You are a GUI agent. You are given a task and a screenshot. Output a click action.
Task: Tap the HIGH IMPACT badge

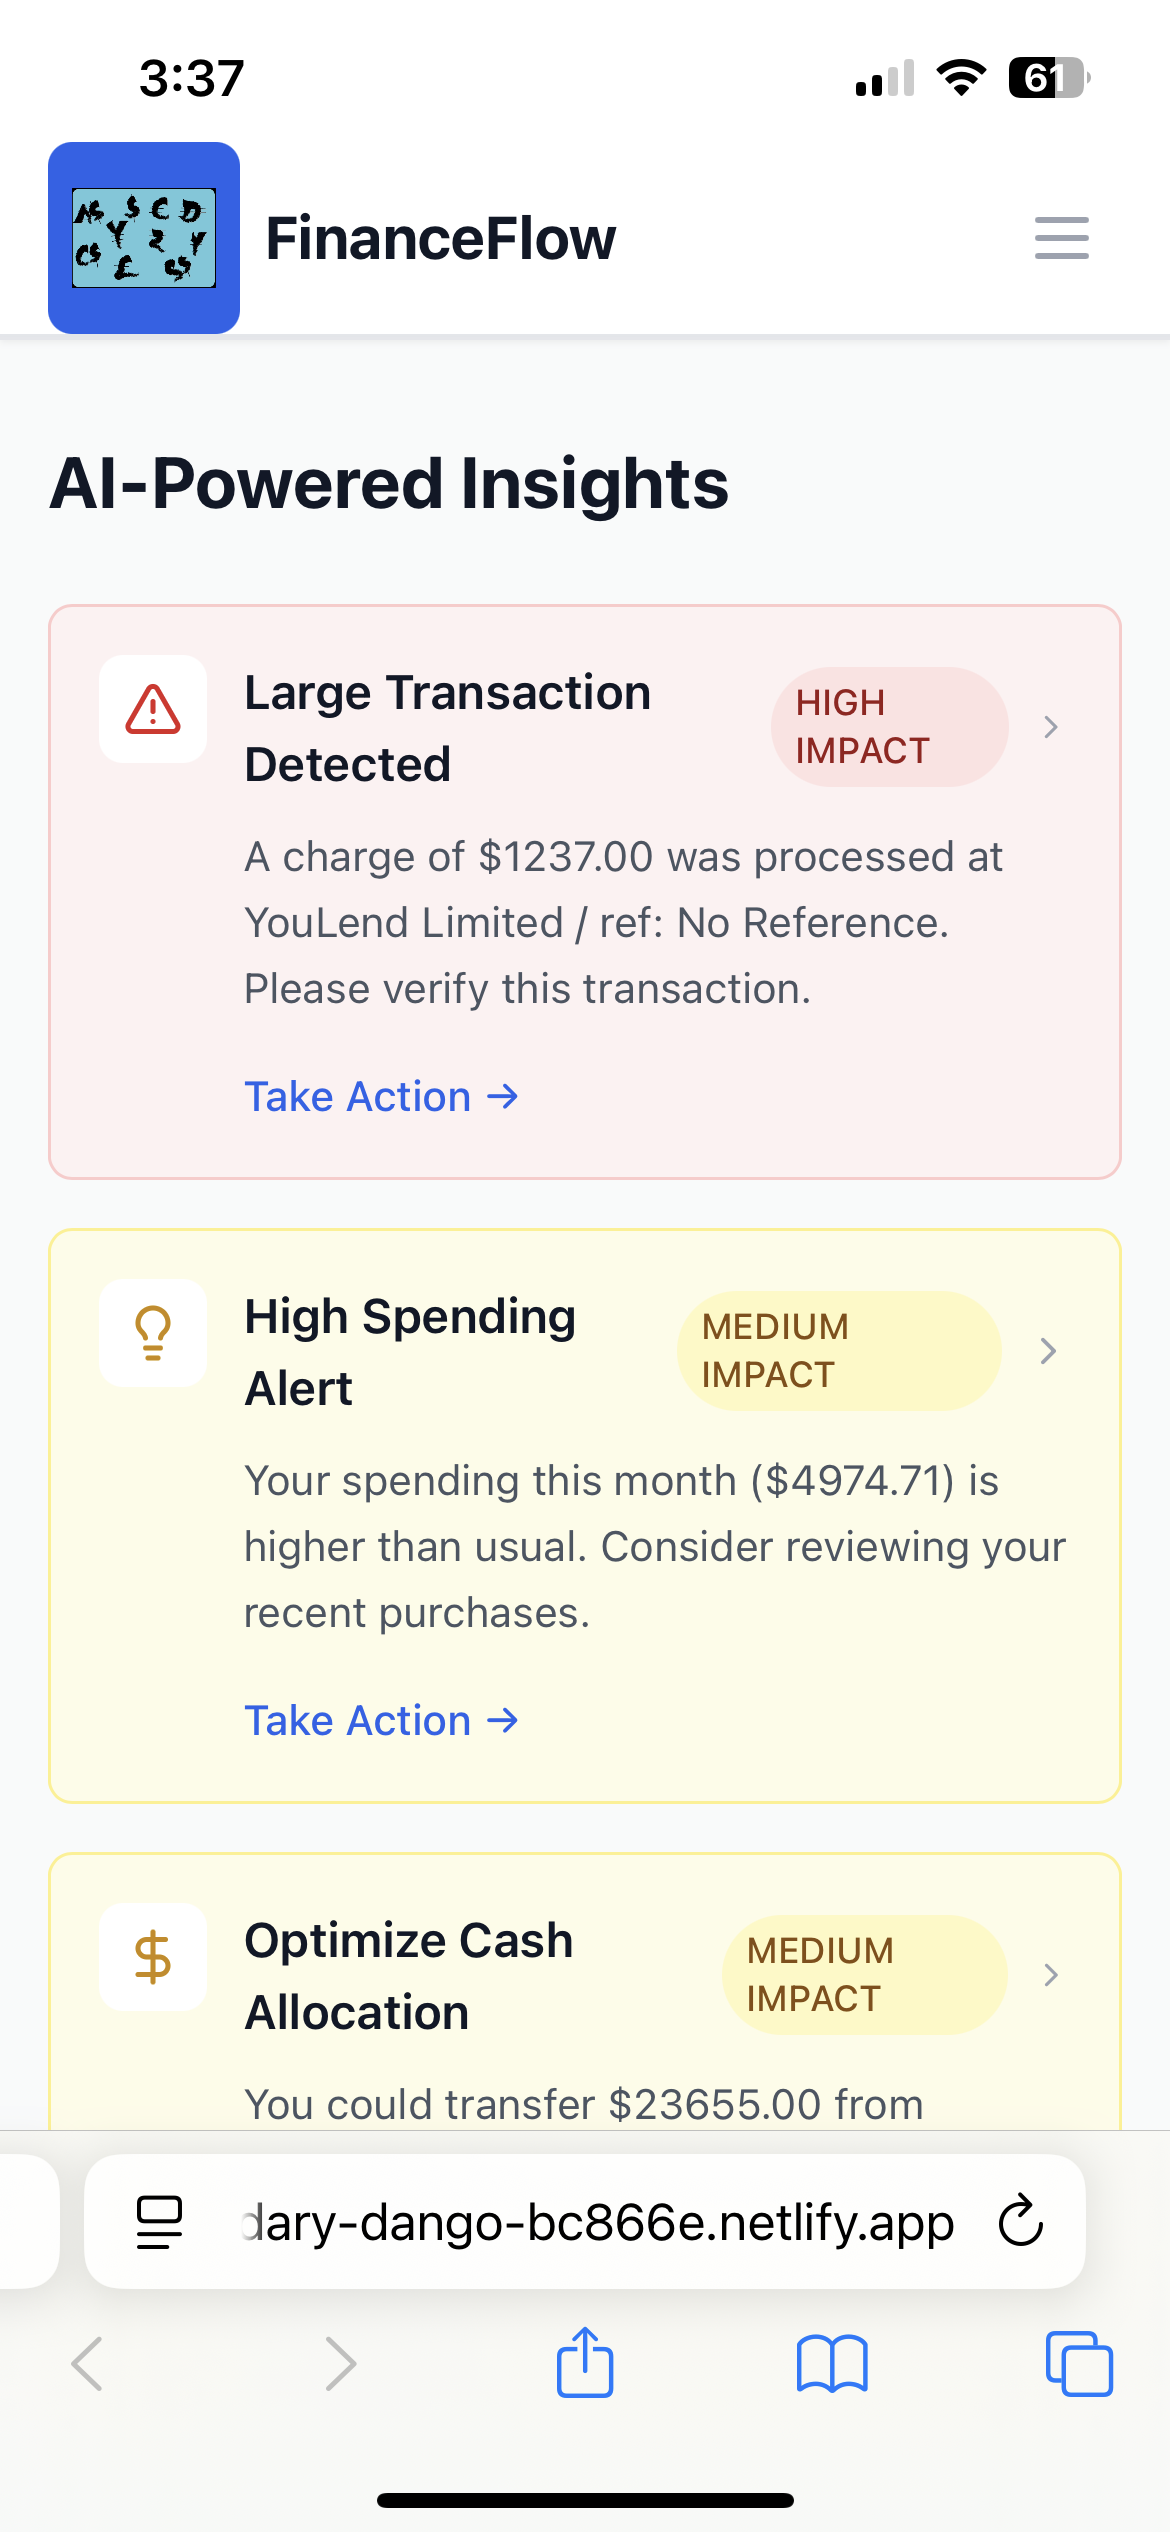pyautogui.click(x=889, y=727)
